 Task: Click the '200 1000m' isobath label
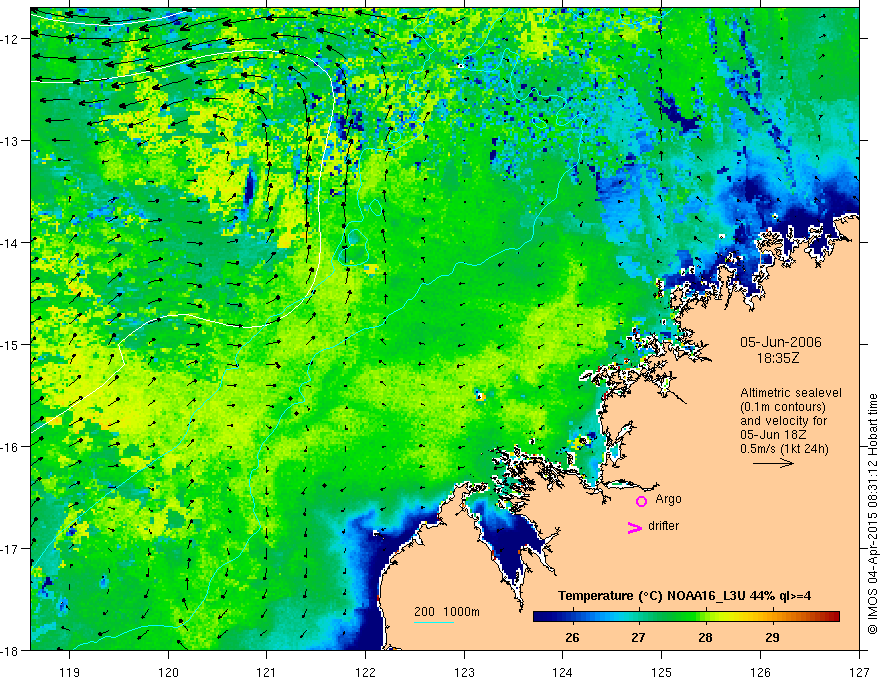(447, 612)
